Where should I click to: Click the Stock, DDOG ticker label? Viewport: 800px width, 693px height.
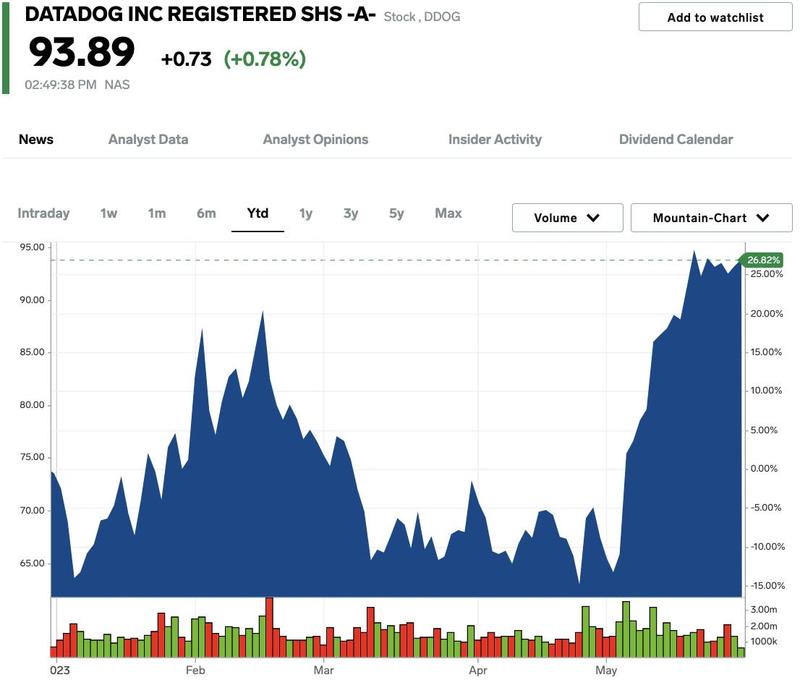(422, 17)
